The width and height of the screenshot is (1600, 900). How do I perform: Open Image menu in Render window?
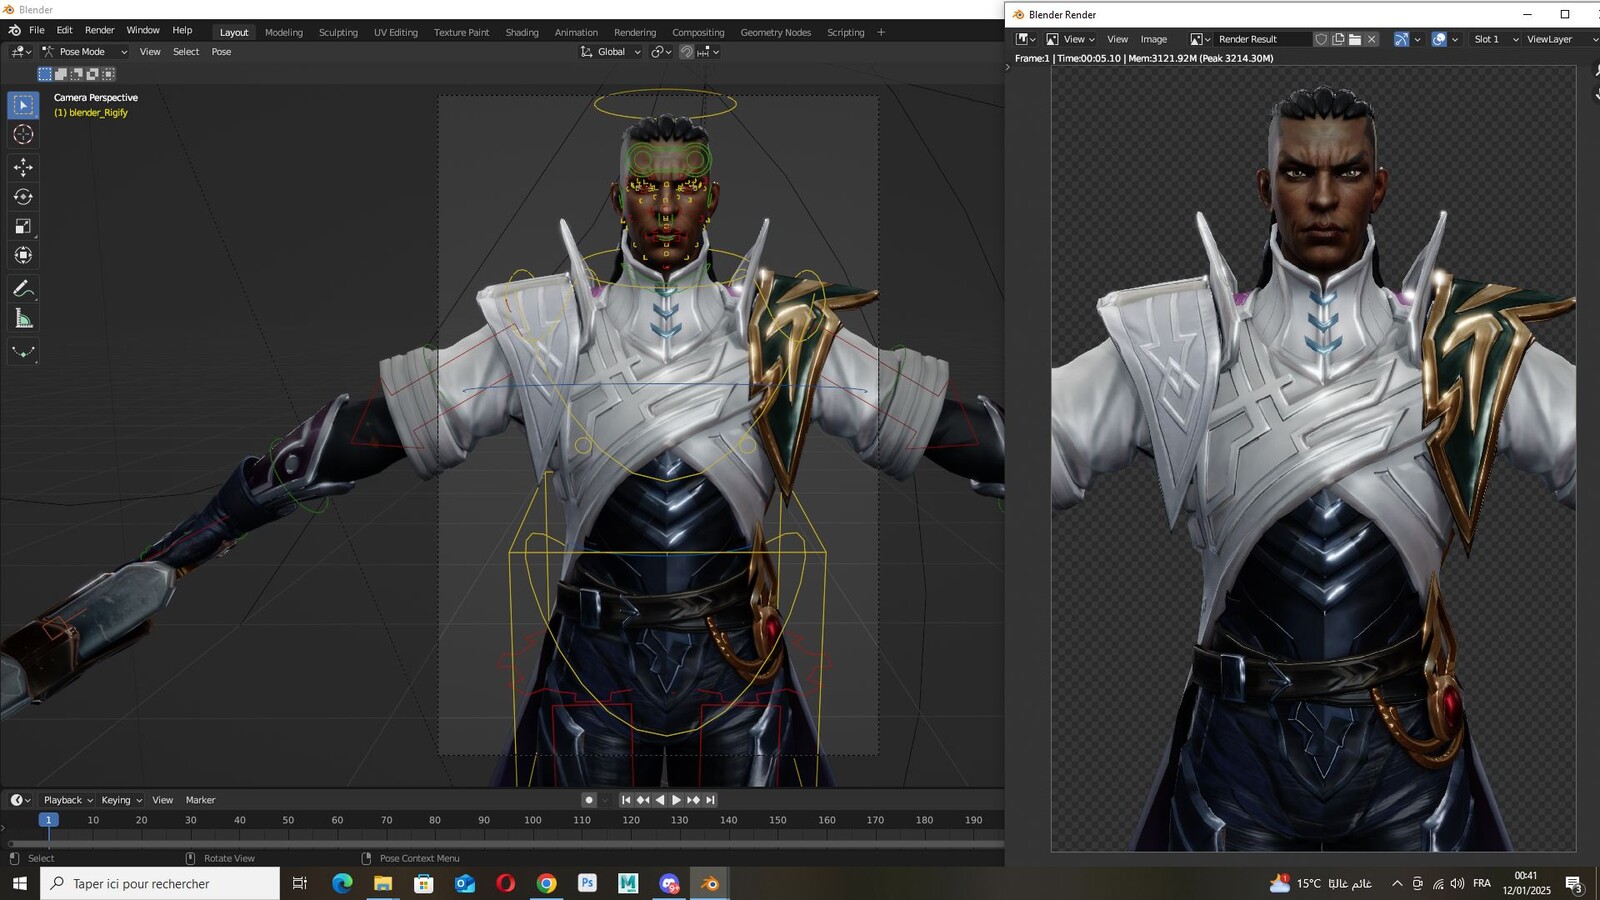pyautogui.click(x=1154, y=39)
